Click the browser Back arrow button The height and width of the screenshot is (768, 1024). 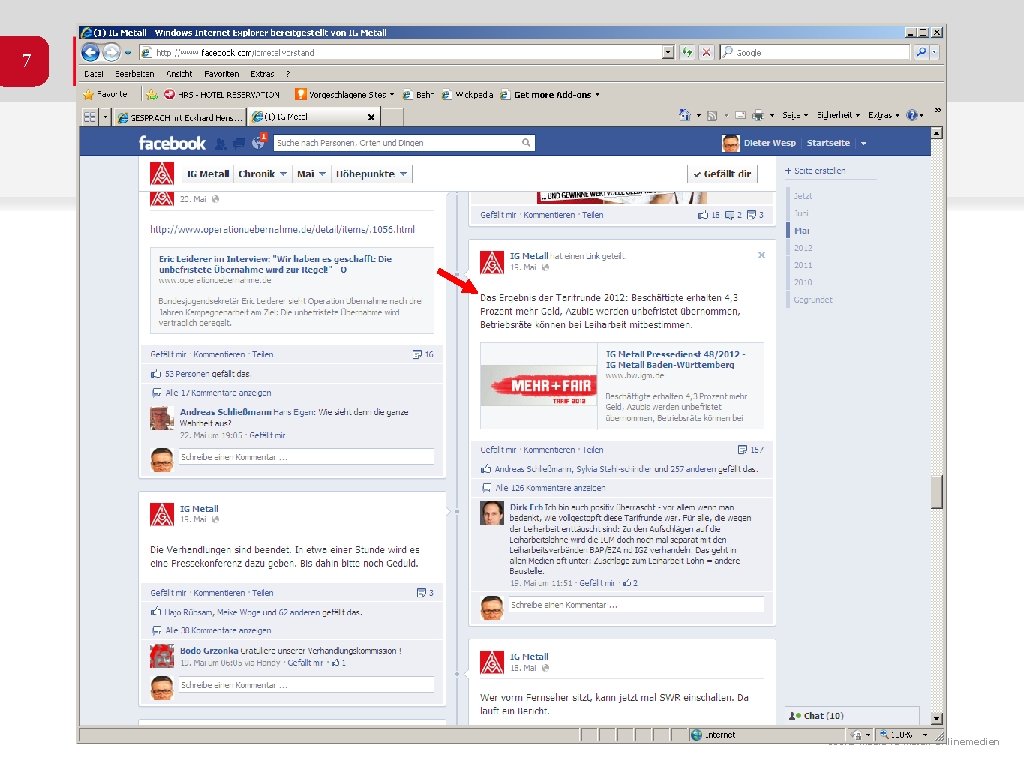click(91, 52)
